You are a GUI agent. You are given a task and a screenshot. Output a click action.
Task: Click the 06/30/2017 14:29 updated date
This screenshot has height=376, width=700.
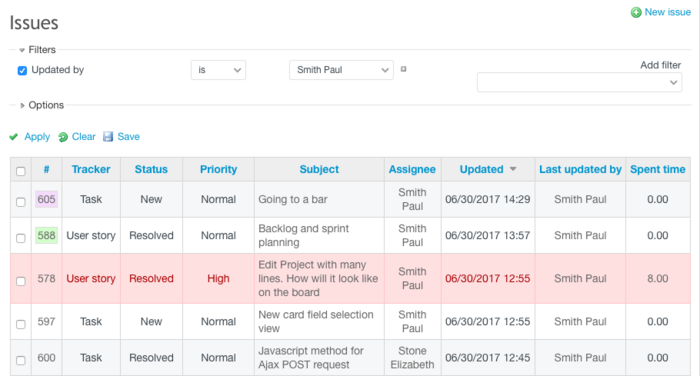pos(488,199)
